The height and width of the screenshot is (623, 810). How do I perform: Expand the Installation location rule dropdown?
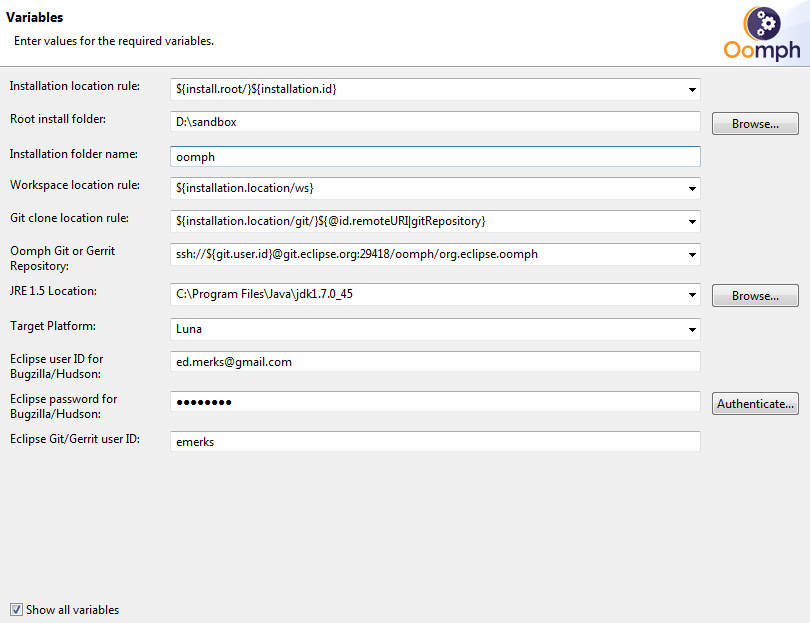692,90
